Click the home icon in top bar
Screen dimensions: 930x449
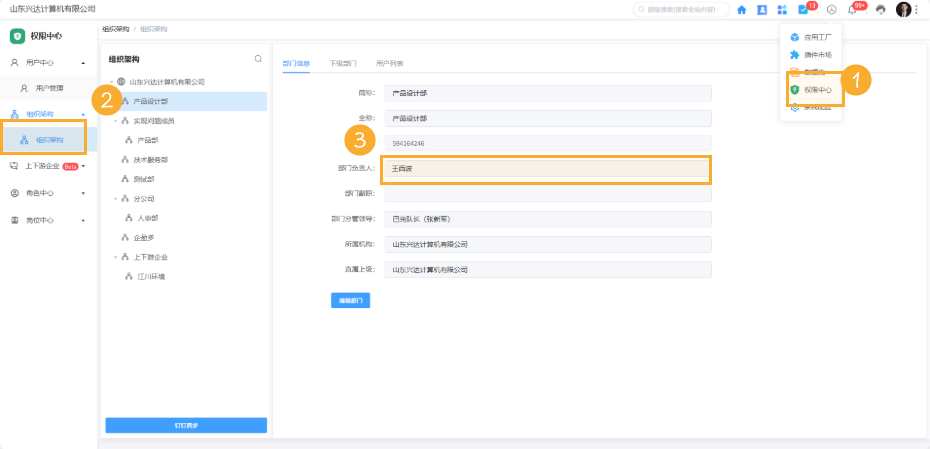click(741, 10)
